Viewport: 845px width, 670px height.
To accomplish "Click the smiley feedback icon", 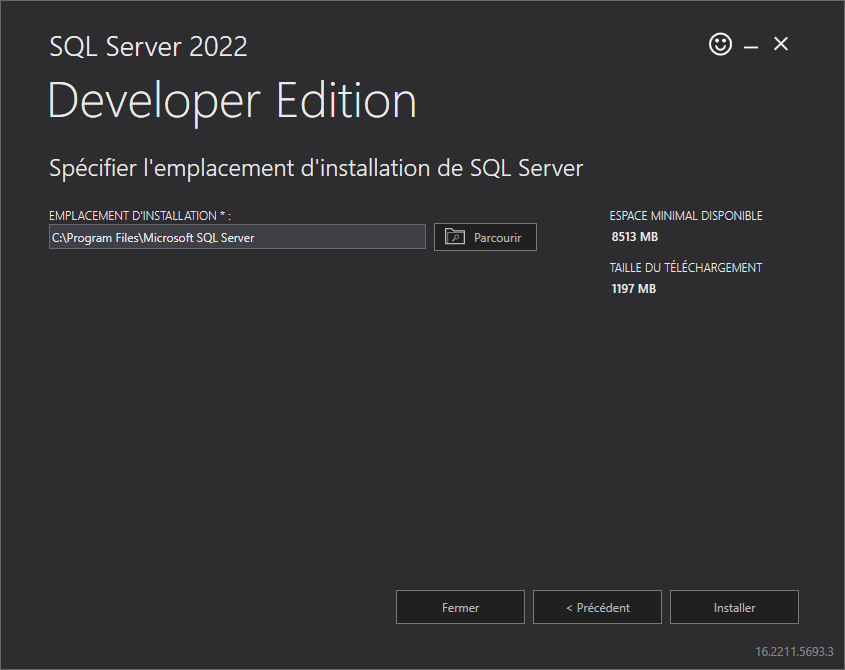I will pyautogui.click(x=720, y=44).
